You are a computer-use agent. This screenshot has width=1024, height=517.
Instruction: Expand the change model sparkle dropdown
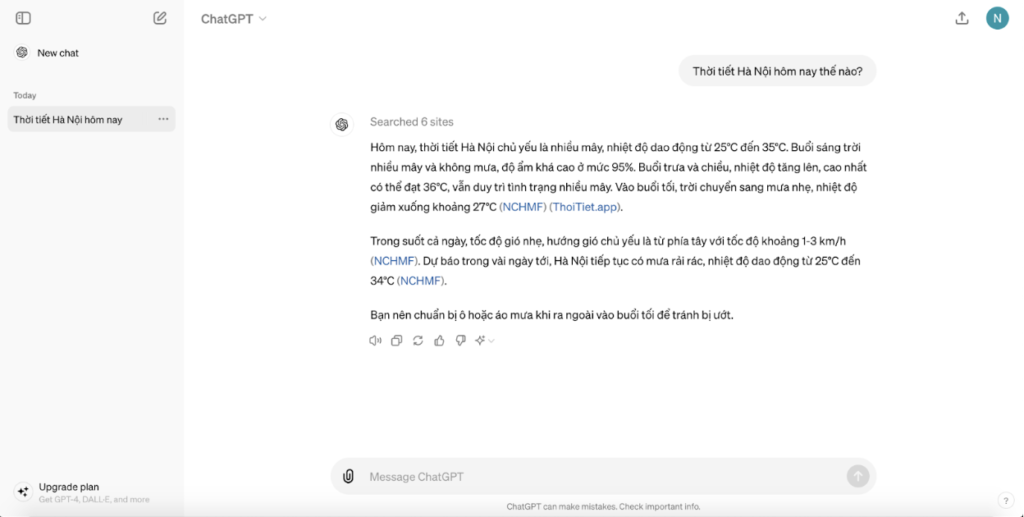tap(485, 341)
